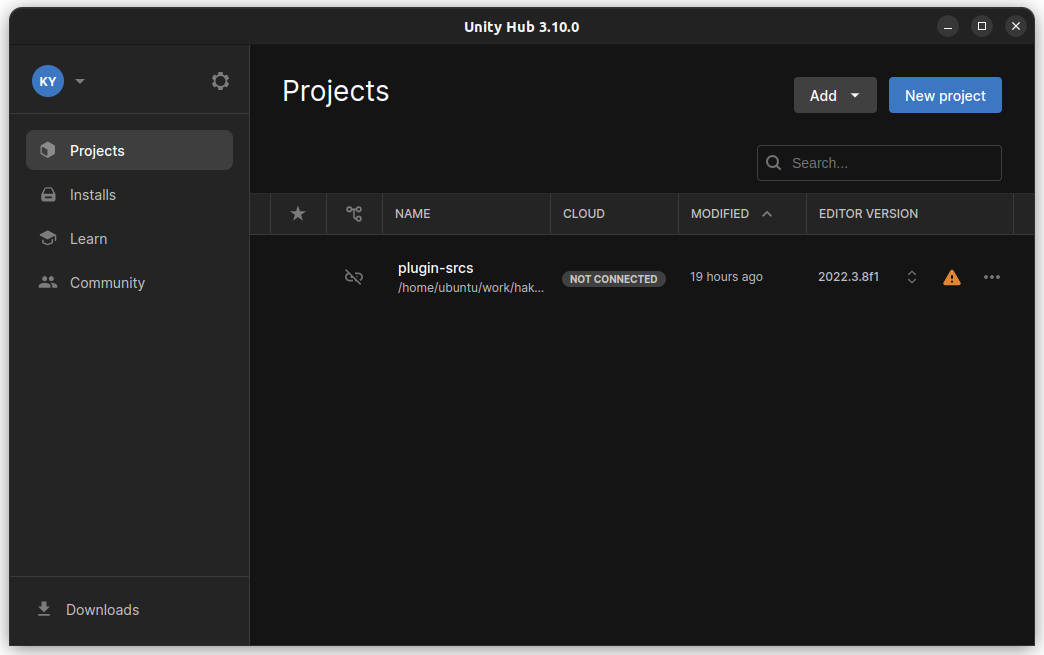Image resolution: width=1044 pixels, height=655 pixels.
Task: Click the source control column icon
Action: [354, 214]
